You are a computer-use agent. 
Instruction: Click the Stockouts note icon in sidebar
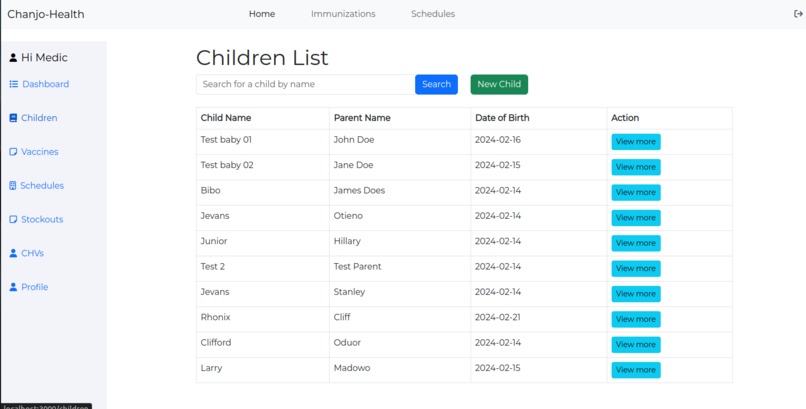pyautogui.click(x=13, y=219)
